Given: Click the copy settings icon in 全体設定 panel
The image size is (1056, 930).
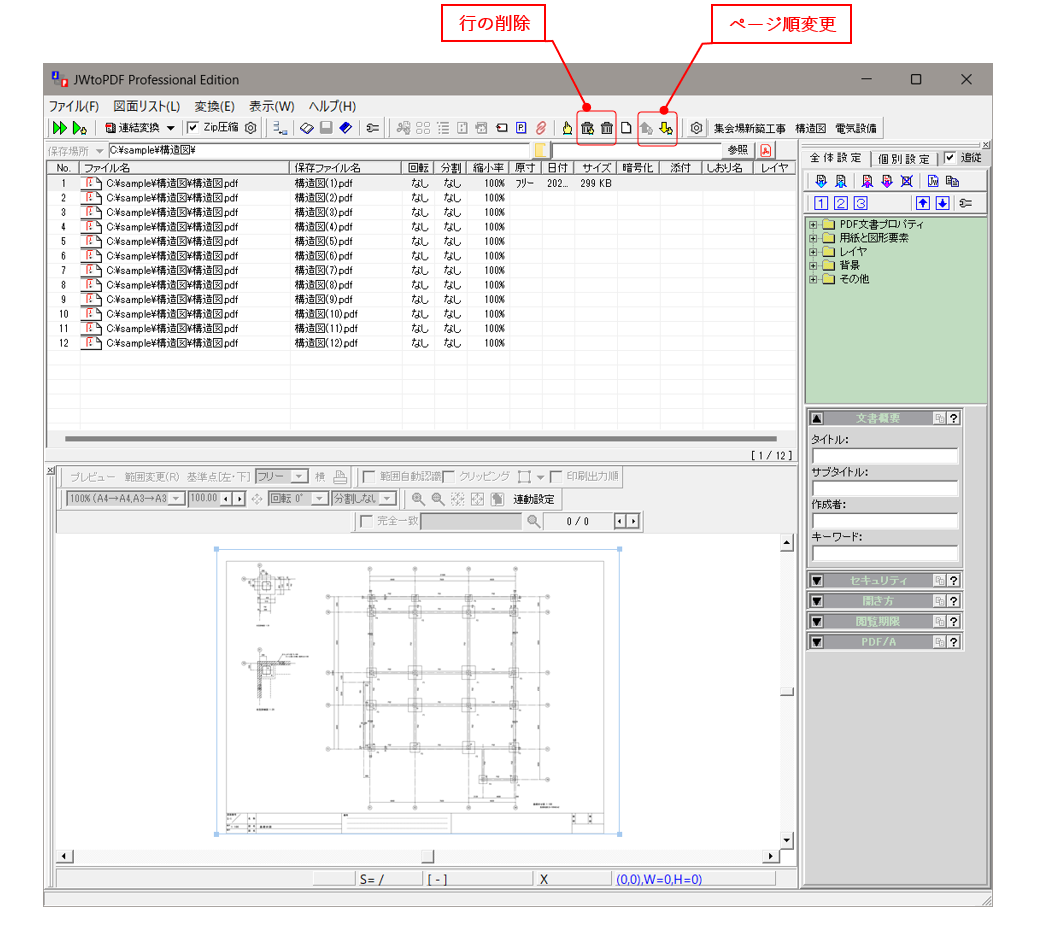Looking at the screenshot, I should click(954, 180).
